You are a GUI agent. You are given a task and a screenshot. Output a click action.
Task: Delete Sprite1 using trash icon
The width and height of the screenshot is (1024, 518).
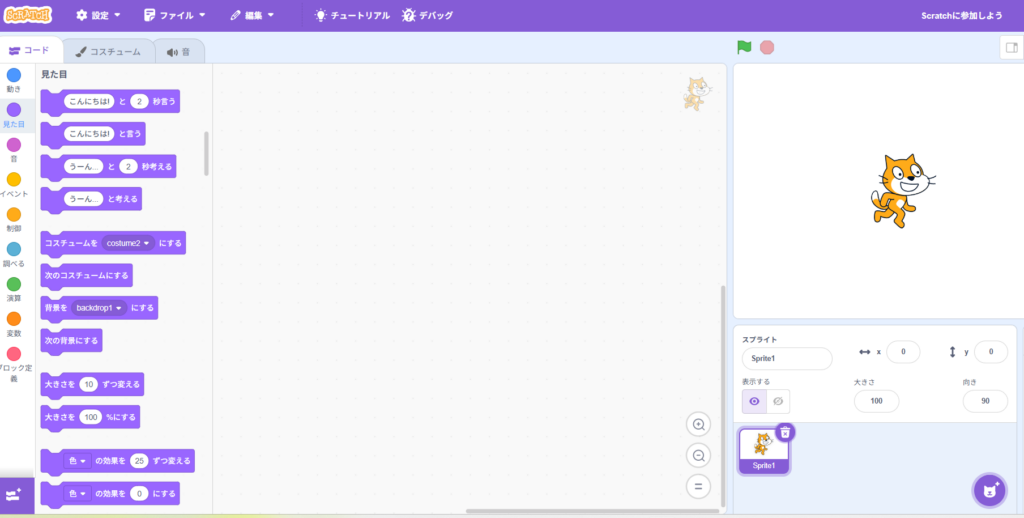785,432
